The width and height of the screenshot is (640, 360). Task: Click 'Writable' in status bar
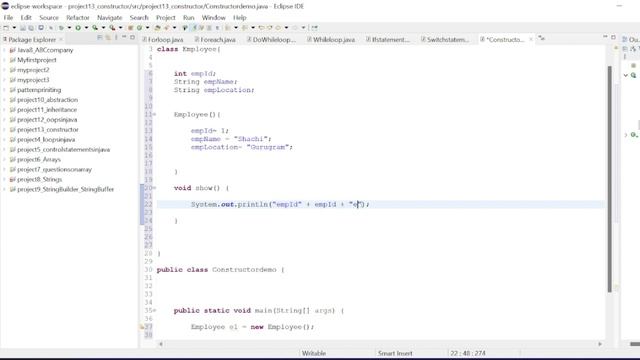[313, 353]
